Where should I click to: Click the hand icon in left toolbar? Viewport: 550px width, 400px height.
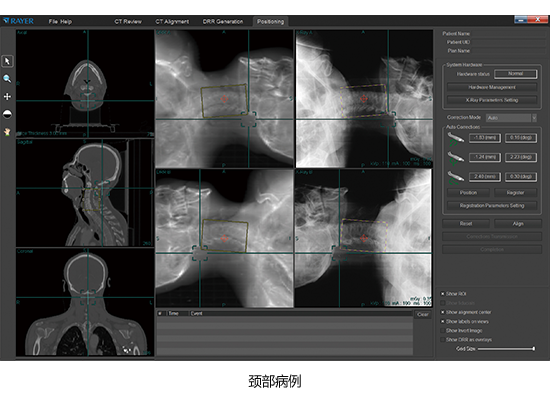7,132
